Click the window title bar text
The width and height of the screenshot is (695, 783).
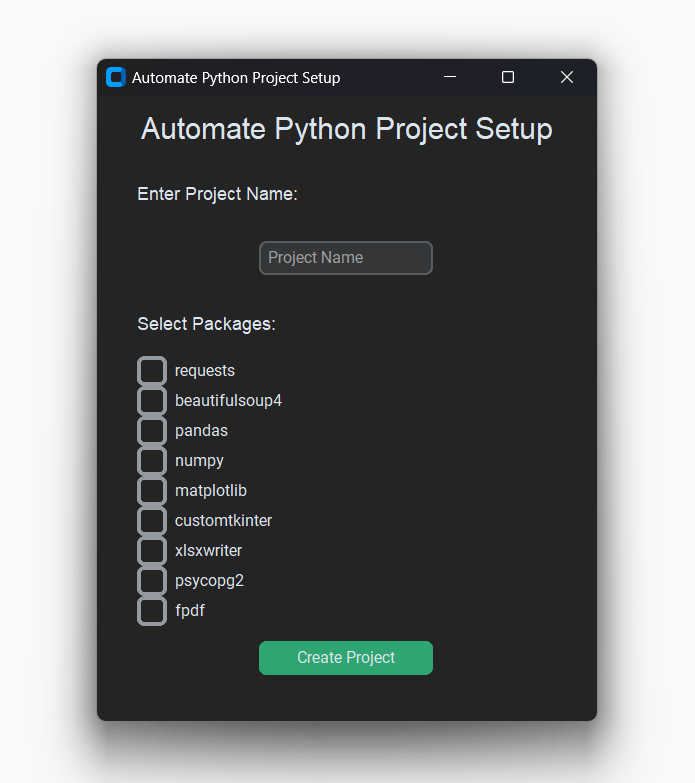pyautogui.click(x=236, y=78)
